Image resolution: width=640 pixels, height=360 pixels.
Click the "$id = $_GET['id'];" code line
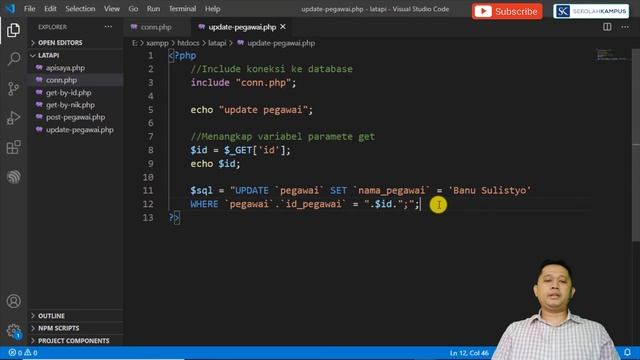pyautogui.click(x=240, y=150)
